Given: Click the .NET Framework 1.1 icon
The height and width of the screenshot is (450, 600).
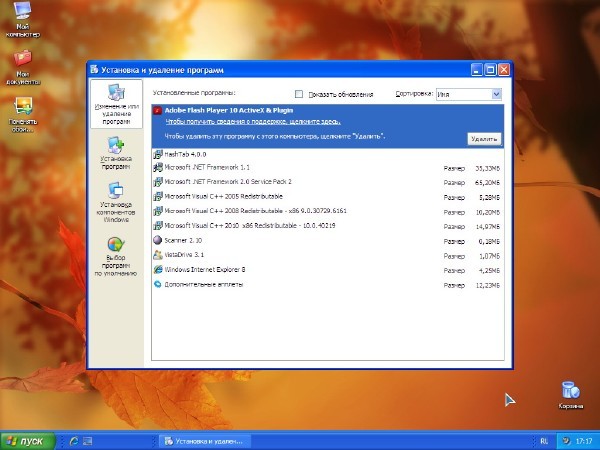Looking at the screenshot, I should 158,168.
